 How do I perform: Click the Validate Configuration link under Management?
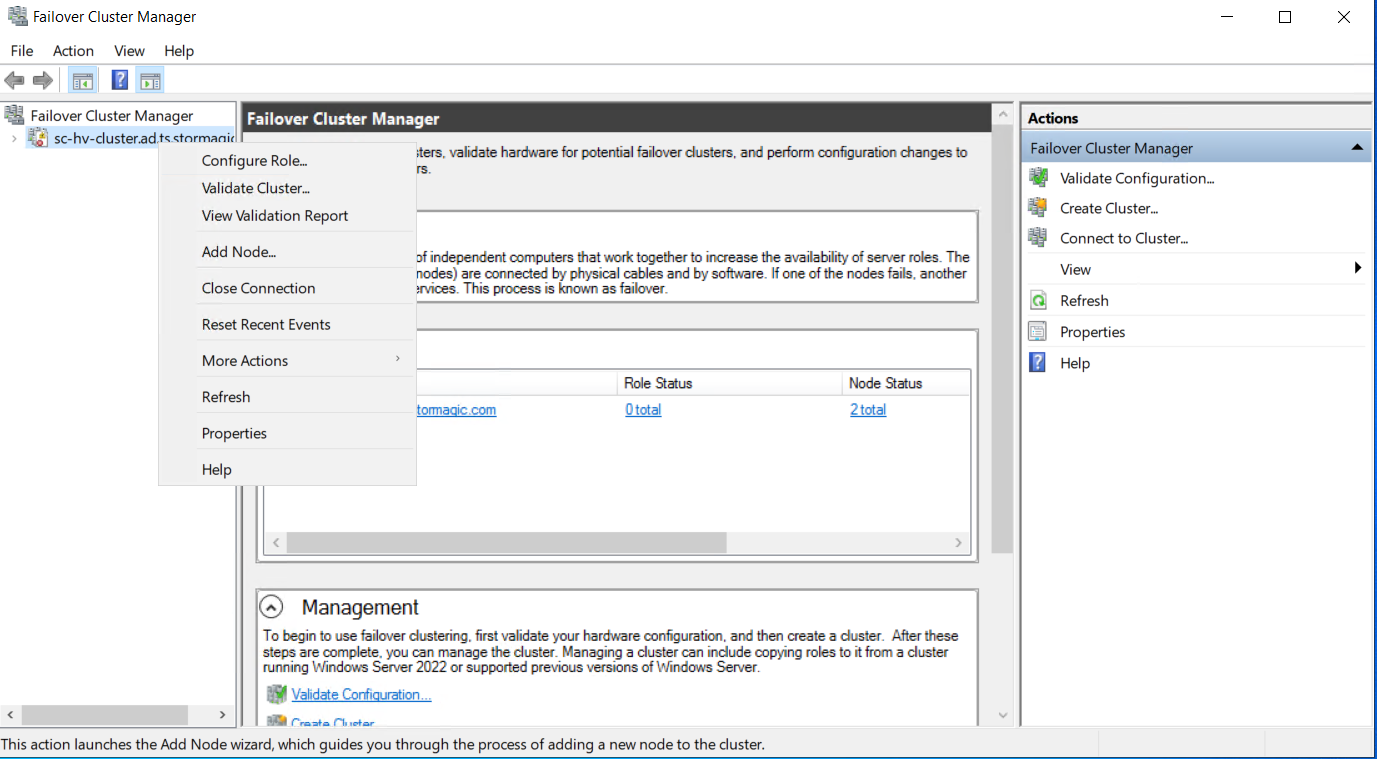click(x=361, y=694)
